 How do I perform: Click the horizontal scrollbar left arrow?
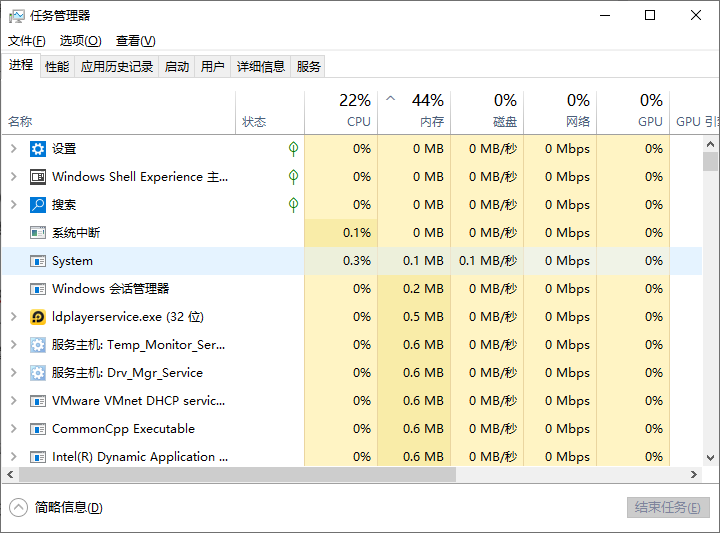click(x=10, y=475)
